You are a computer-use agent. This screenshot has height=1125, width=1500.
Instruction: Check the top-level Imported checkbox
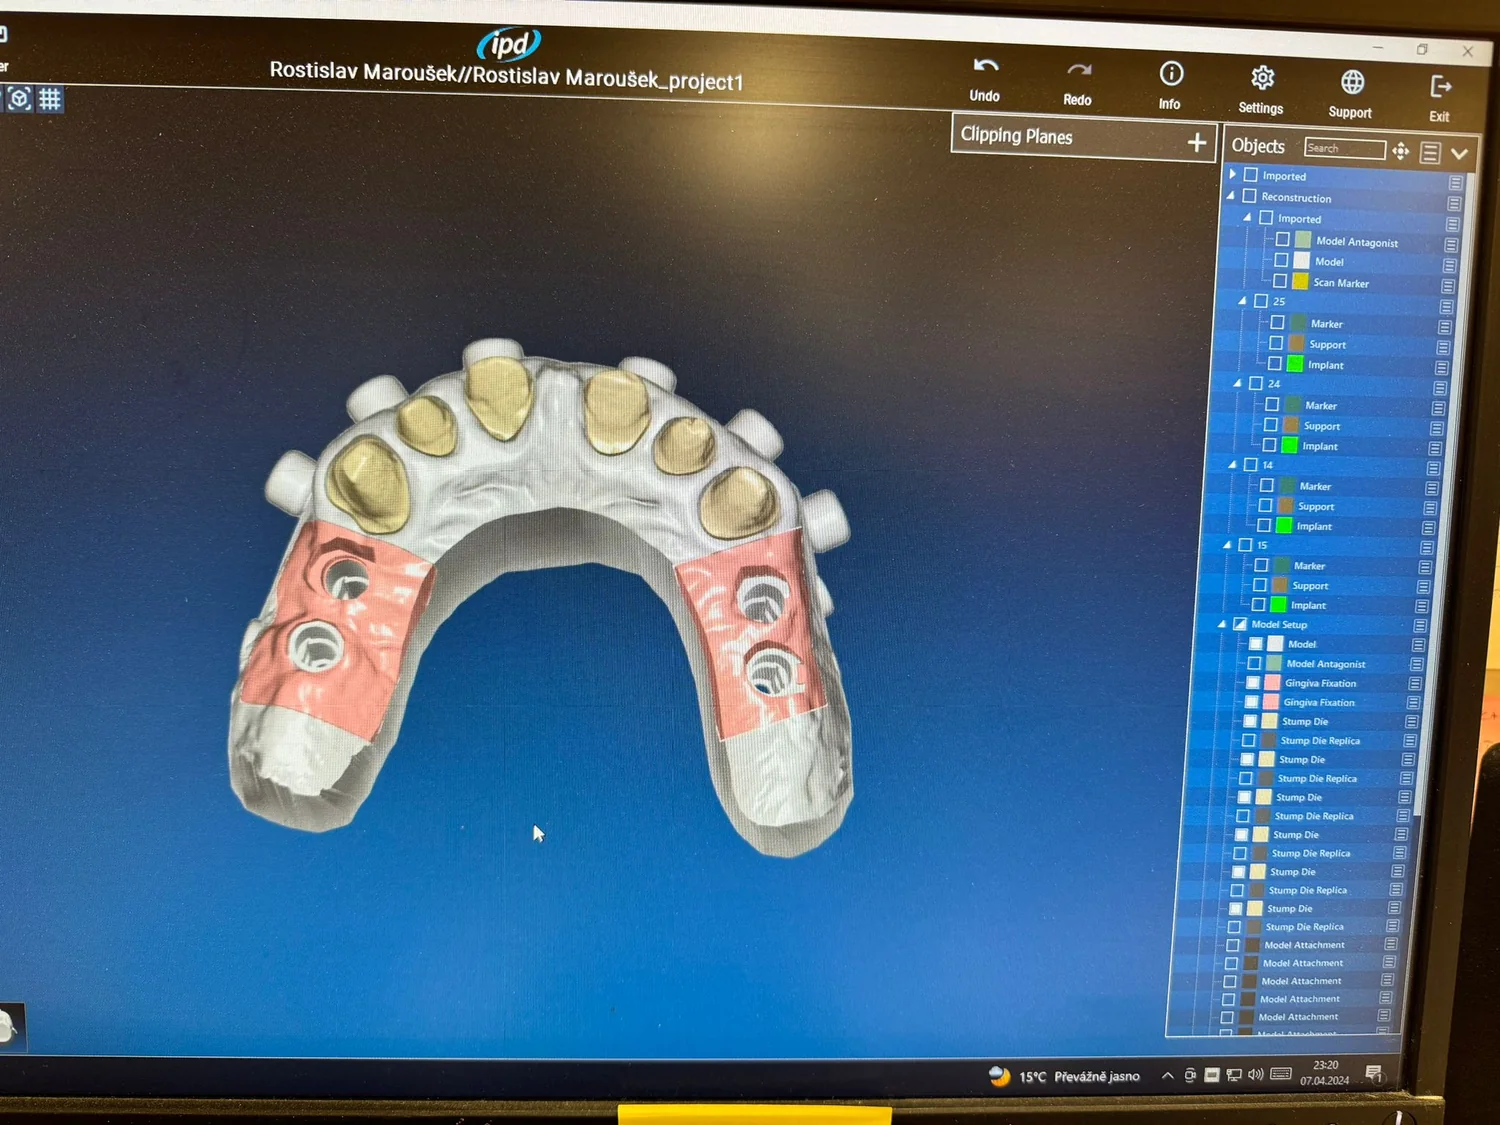pos(1250,174)
